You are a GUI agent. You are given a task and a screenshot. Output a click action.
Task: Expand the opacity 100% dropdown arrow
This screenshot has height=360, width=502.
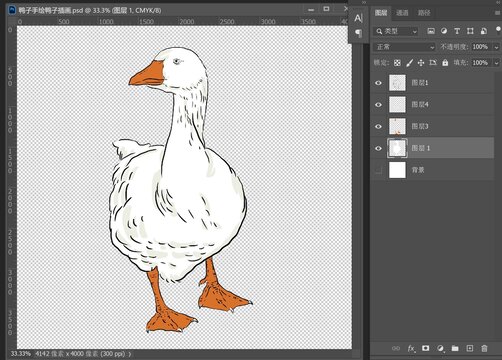(x=496, y=47)
